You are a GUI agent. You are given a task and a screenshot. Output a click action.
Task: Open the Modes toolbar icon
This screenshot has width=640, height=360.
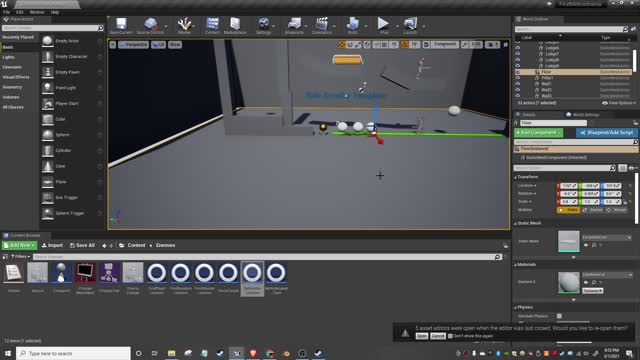184,26
